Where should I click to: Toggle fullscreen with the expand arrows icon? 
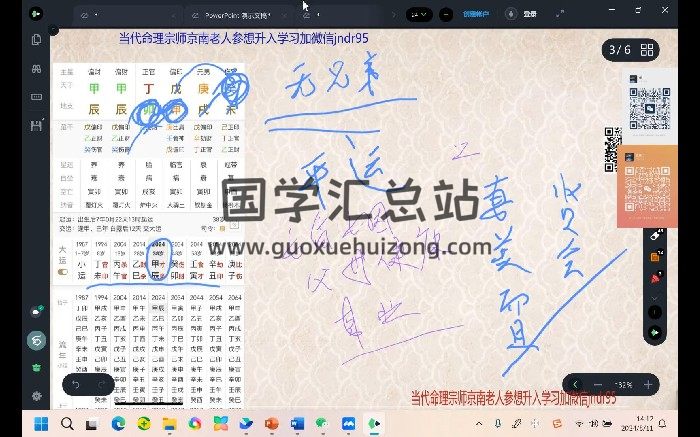click(x=559, y=14)
